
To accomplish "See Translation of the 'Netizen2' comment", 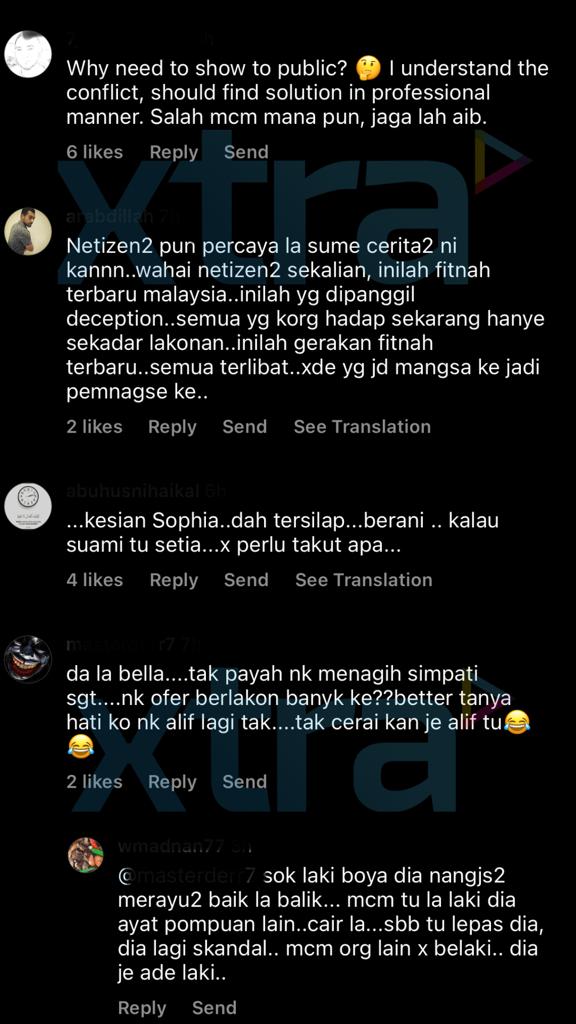I will pyautogui.click(x=362, y=427).
